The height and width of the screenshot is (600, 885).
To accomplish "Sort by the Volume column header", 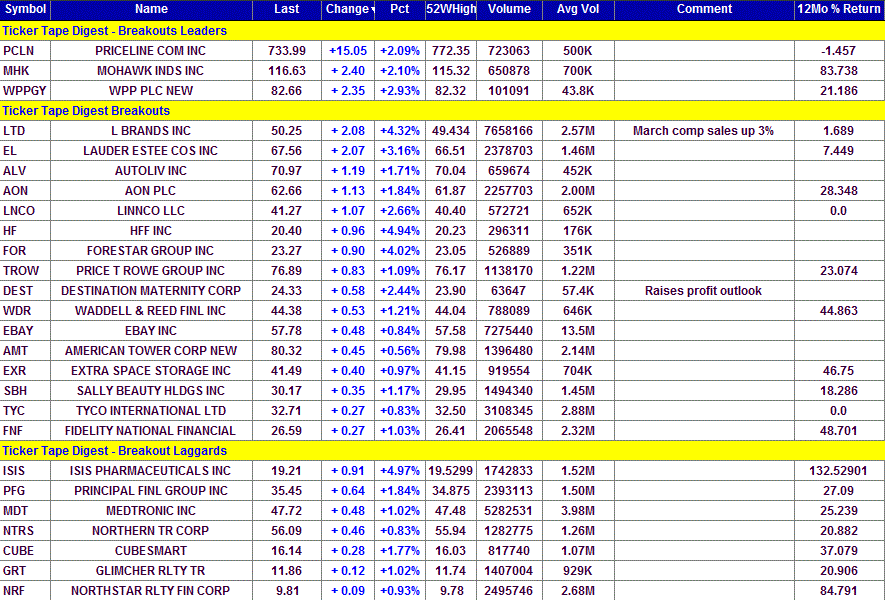I will (x=509, y=9).
